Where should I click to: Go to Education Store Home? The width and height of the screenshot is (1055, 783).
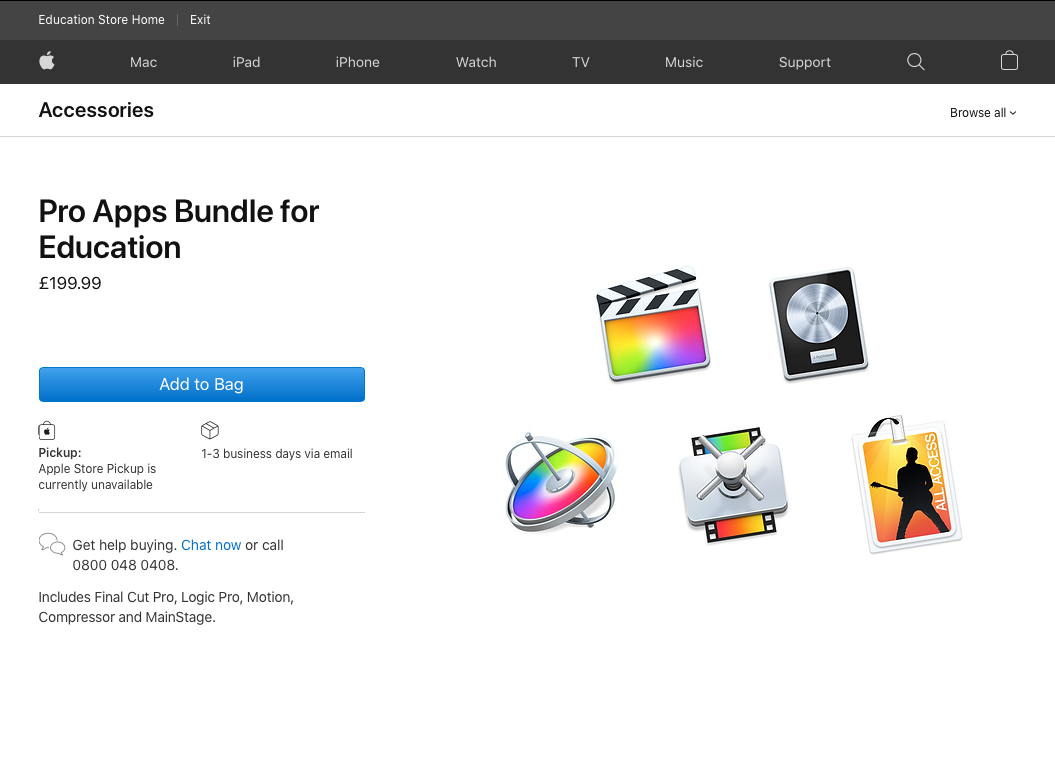(x=101, y=20)
